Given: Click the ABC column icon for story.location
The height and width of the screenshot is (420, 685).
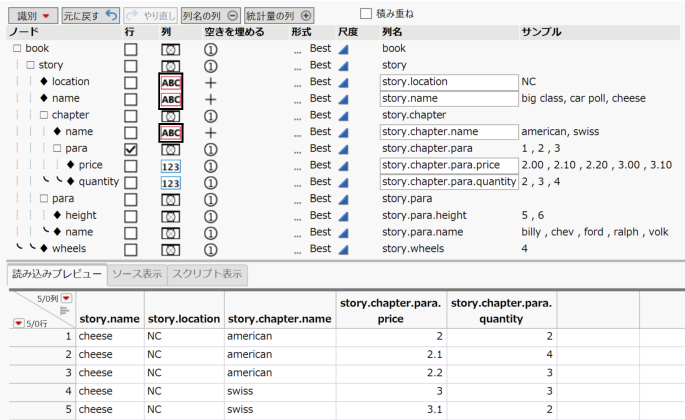Looking at the screenshot, I should (171, 82).
